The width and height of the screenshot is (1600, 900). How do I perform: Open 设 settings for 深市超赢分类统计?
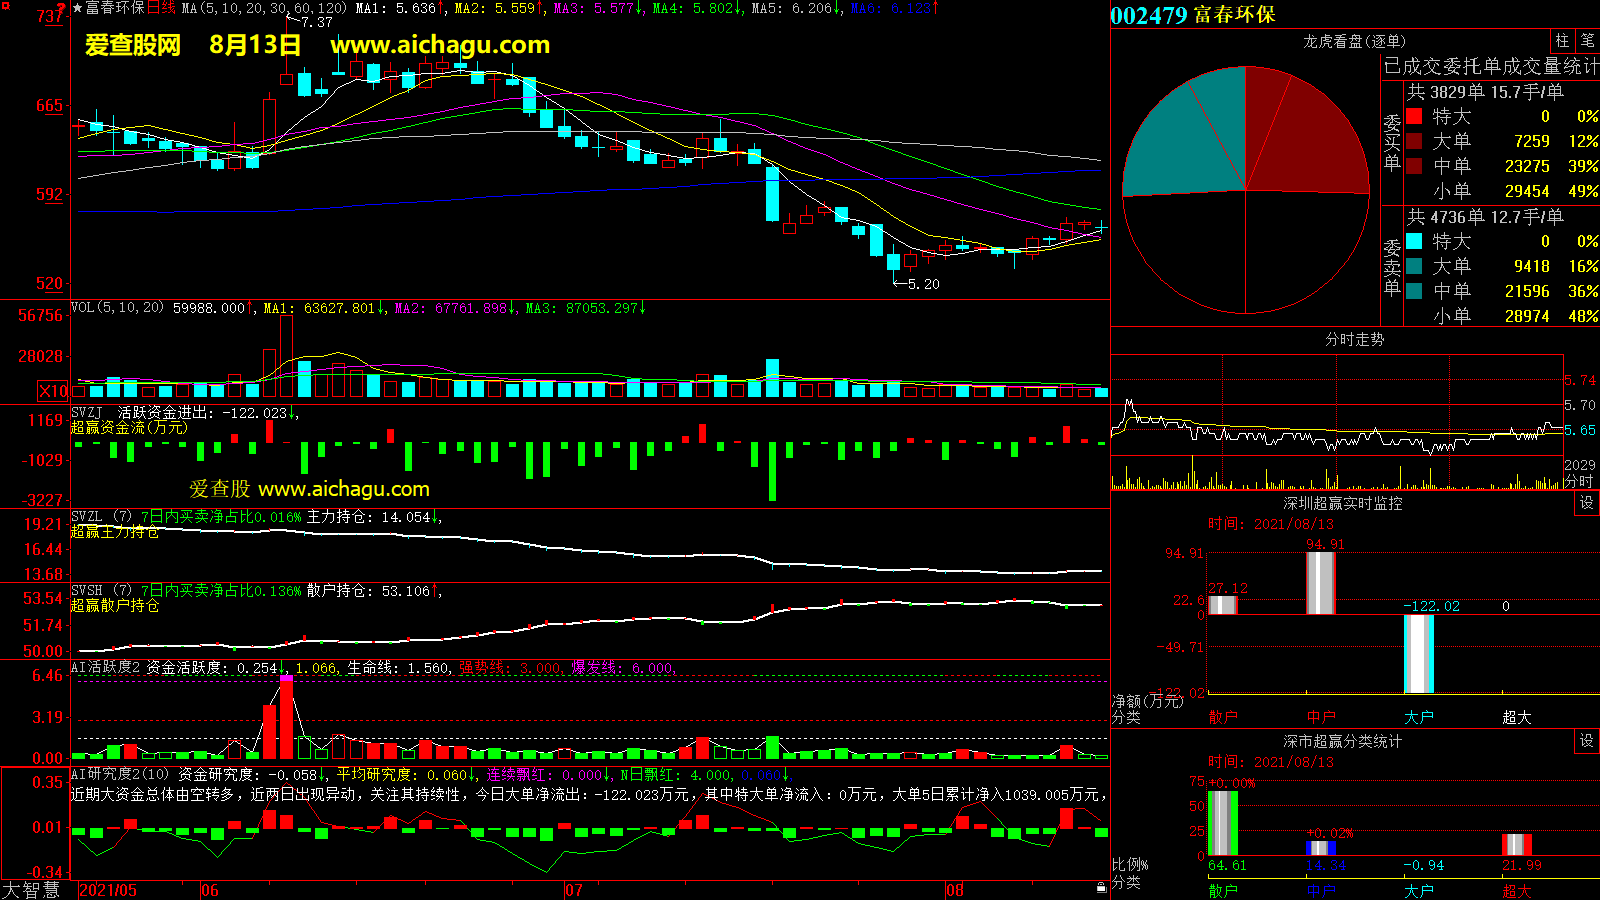[x=1587, y=741]
